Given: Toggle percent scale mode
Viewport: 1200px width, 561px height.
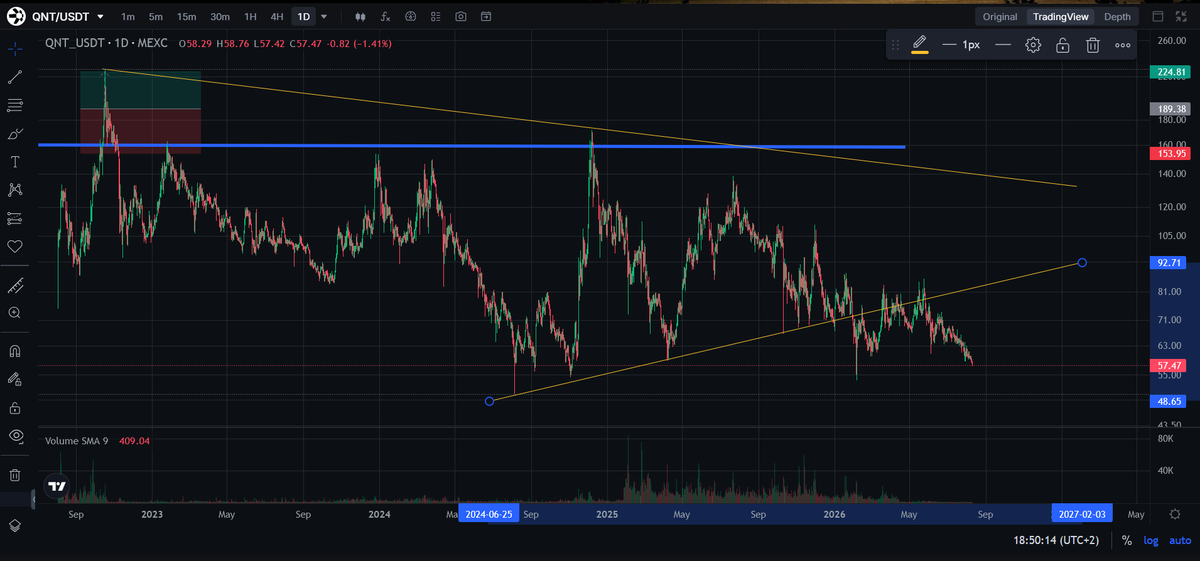Looking at the screenshot, I should 1127,540.
